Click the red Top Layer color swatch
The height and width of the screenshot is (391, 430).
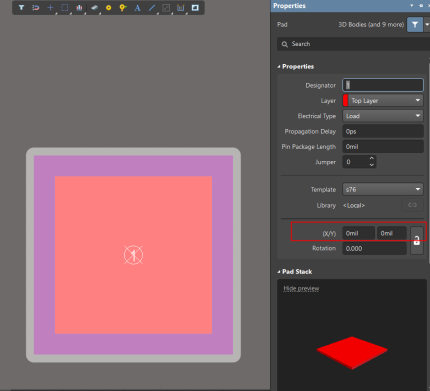345,100
